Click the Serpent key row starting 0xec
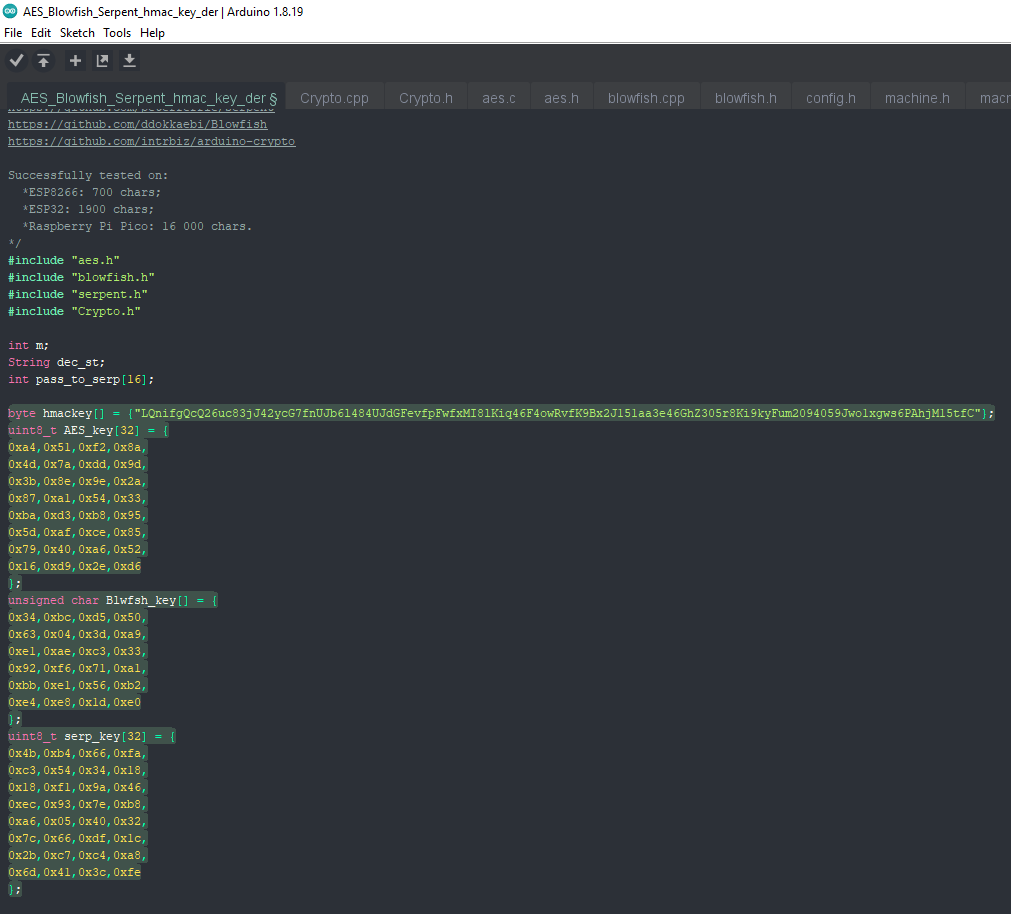Screen dimensions: 1011x914 click(77, 804)
